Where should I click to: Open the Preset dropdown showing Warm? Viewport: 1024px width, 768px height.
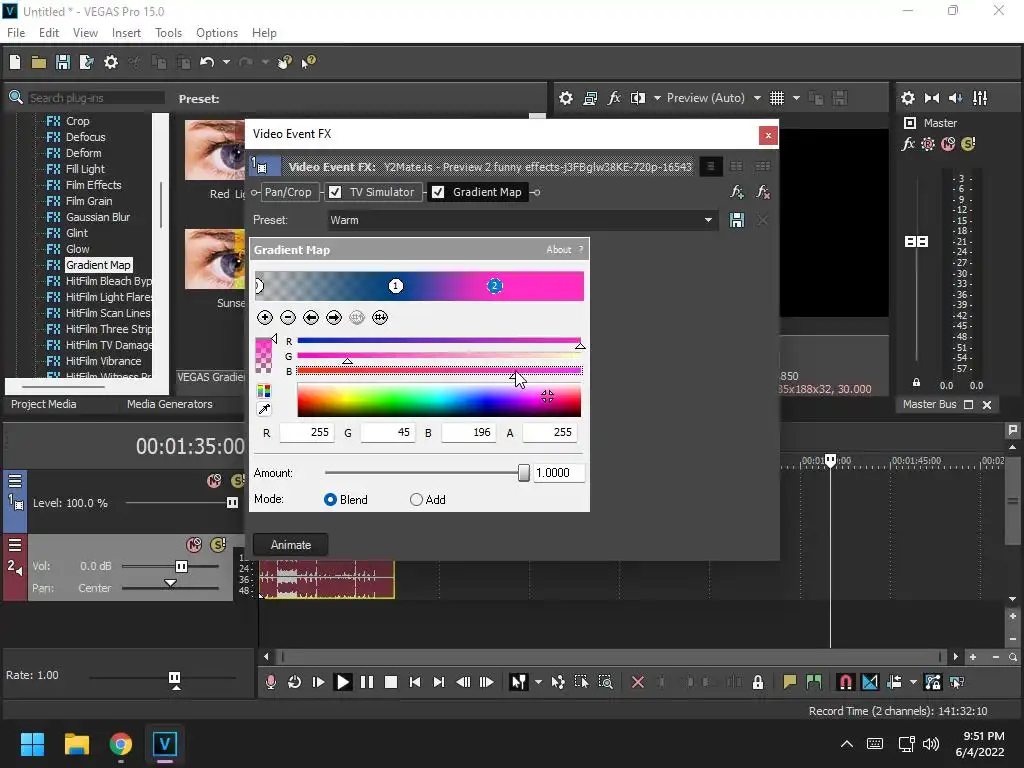(522, 220)
